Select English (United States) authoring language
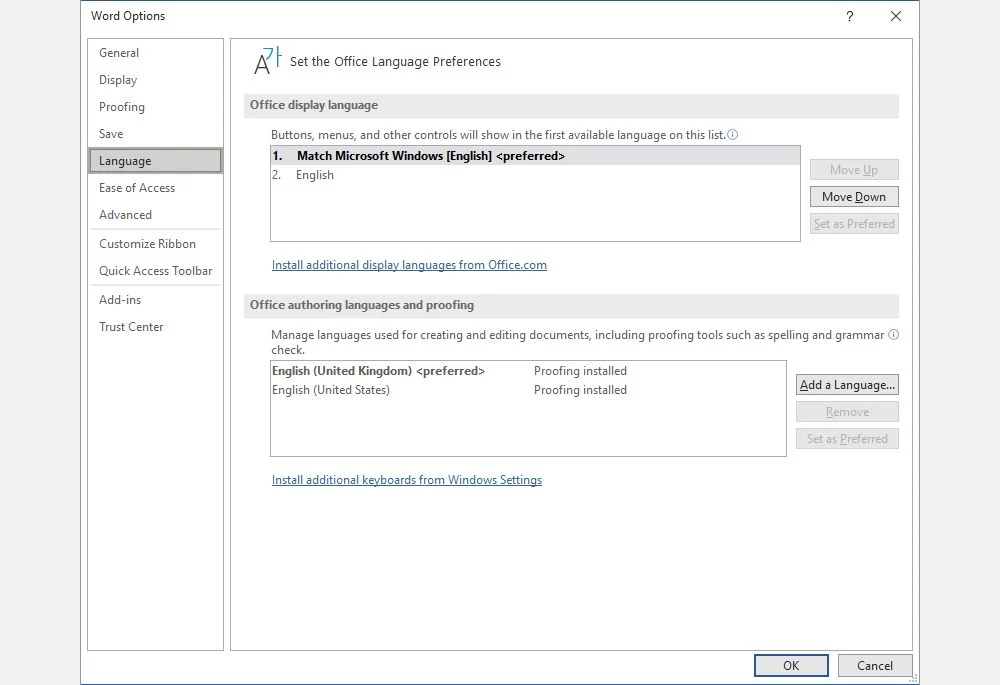1000x685 pixels. click(x=528, y=390)
